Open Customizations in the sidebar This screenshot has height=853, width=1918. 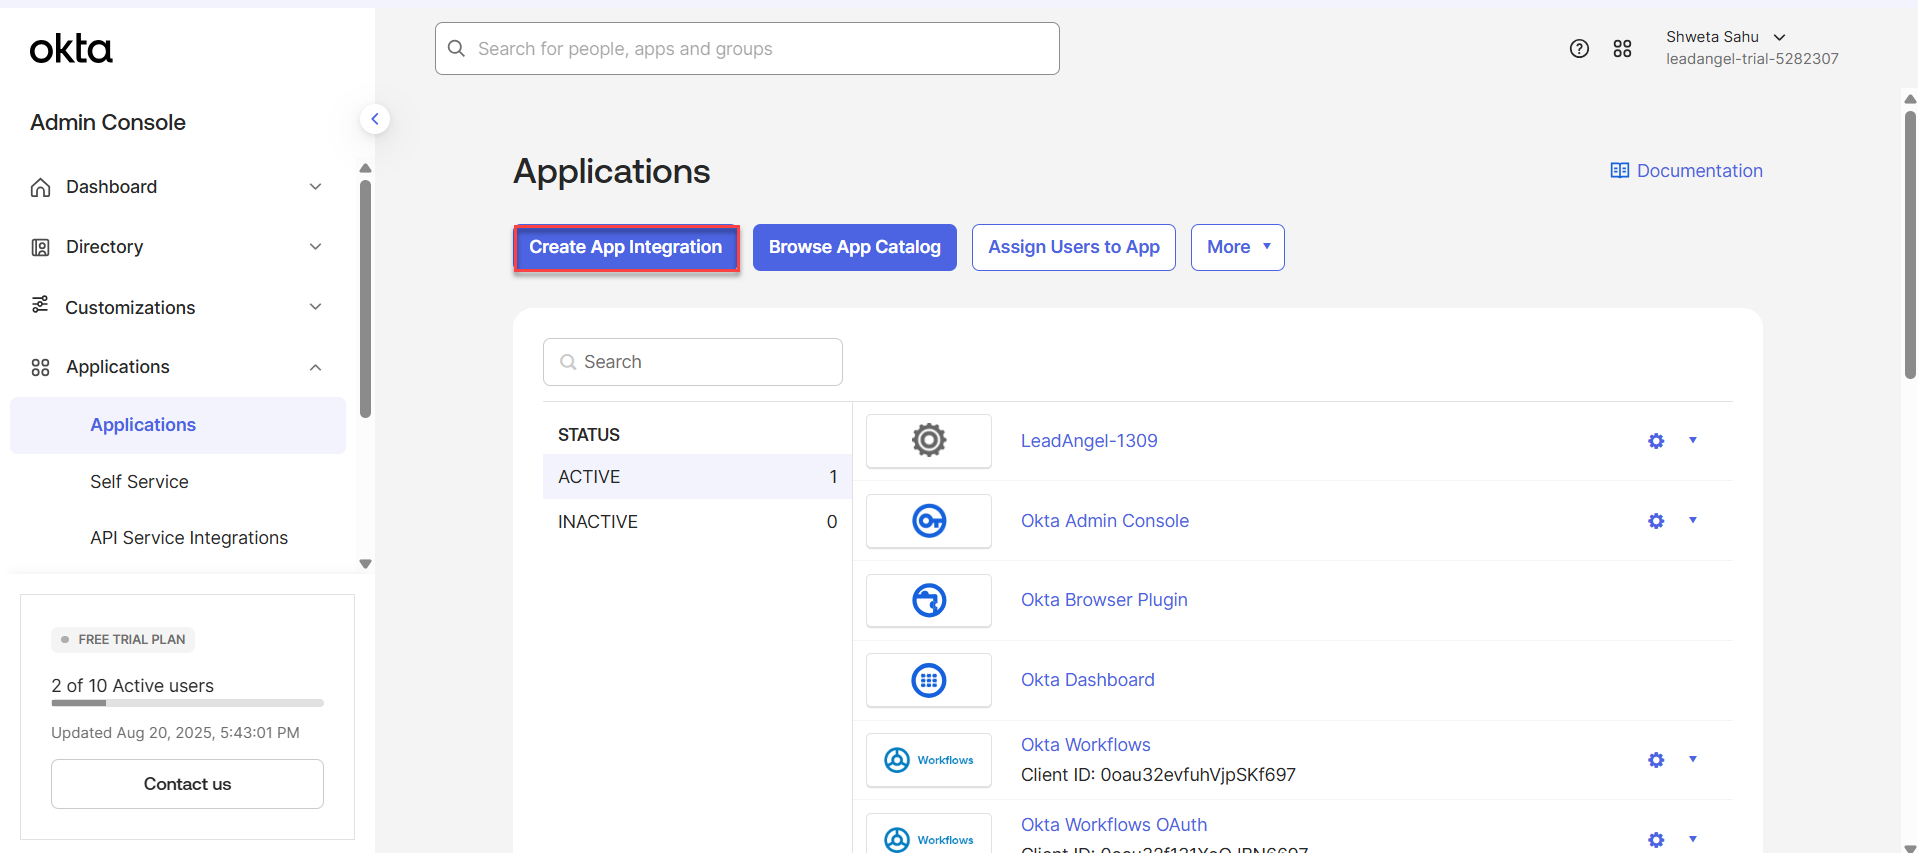pyautogui.click(x=130, y=307)
